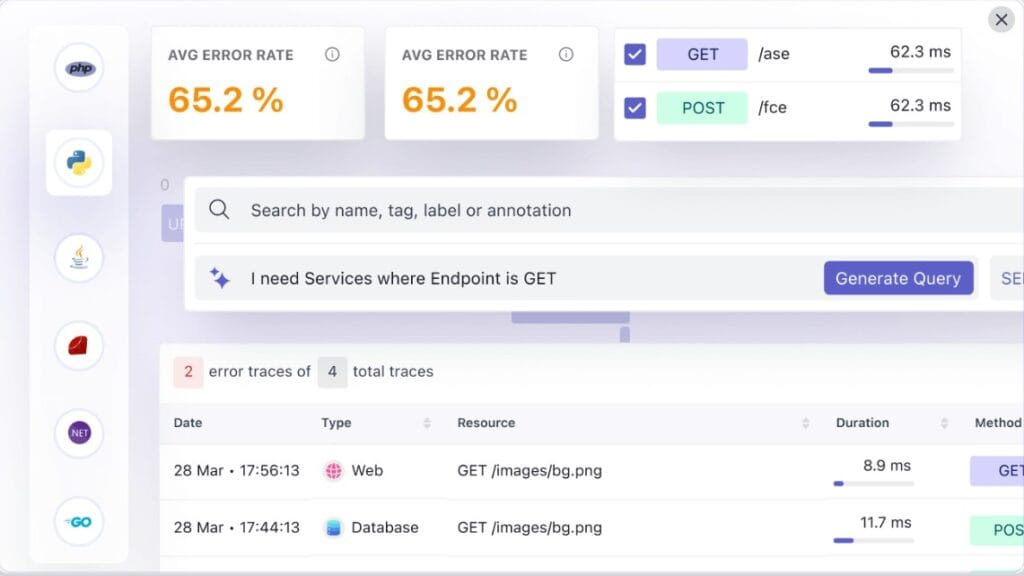Viewport: 1024px width, 576px height.
Task: Click the AVG ERROR RATE info icon
Action: coord(332,55)
